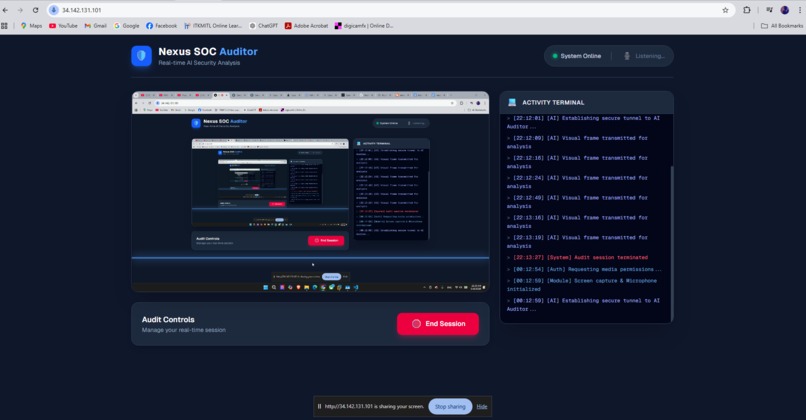Click the System Online label
The height and width of the screenshot is (420, 806).
point(580,56)
